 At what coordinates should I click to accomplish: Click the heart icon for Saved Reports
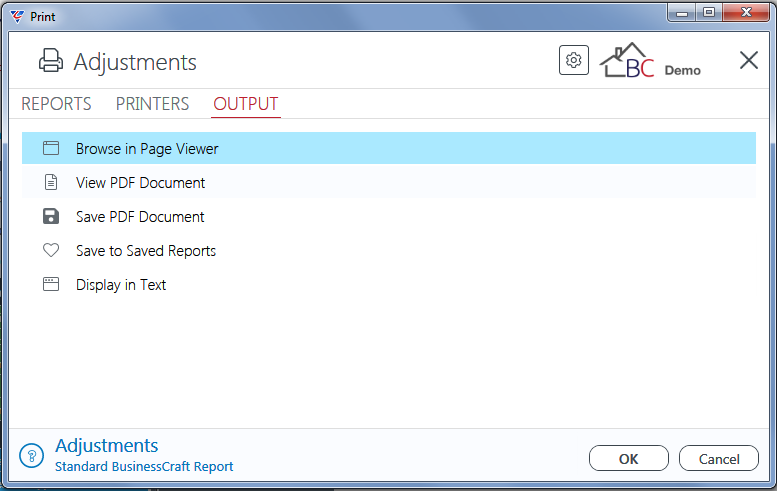click(51, 250)
